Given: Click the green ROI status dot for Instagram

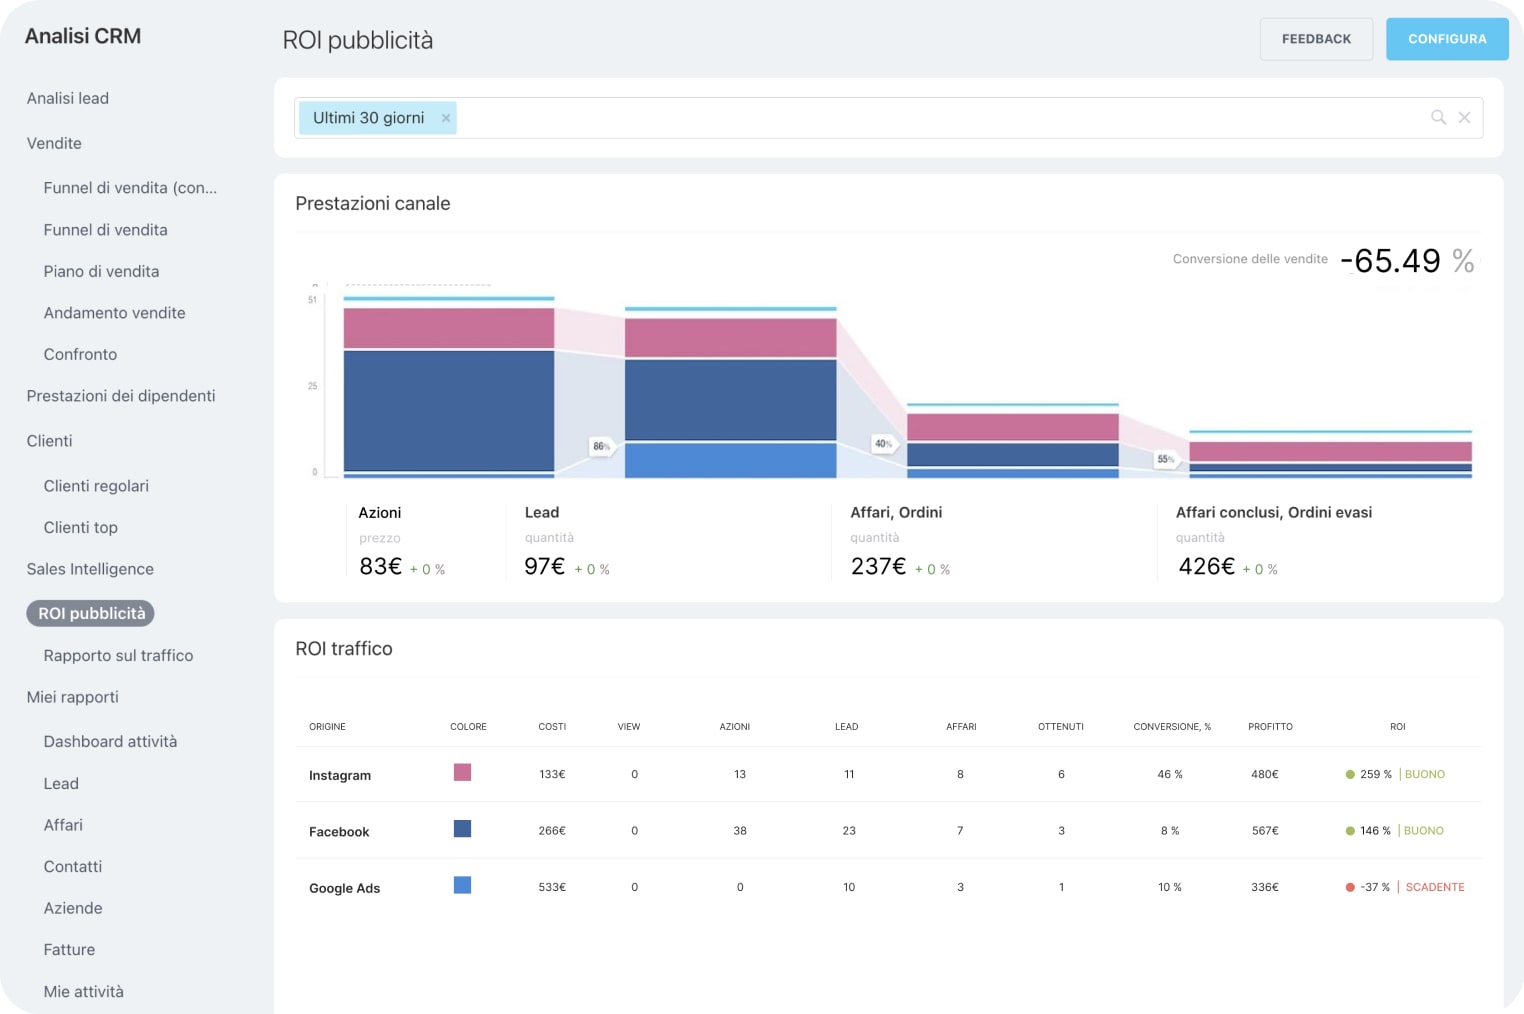Looking at the screenshot, I should coord(1351,773).
